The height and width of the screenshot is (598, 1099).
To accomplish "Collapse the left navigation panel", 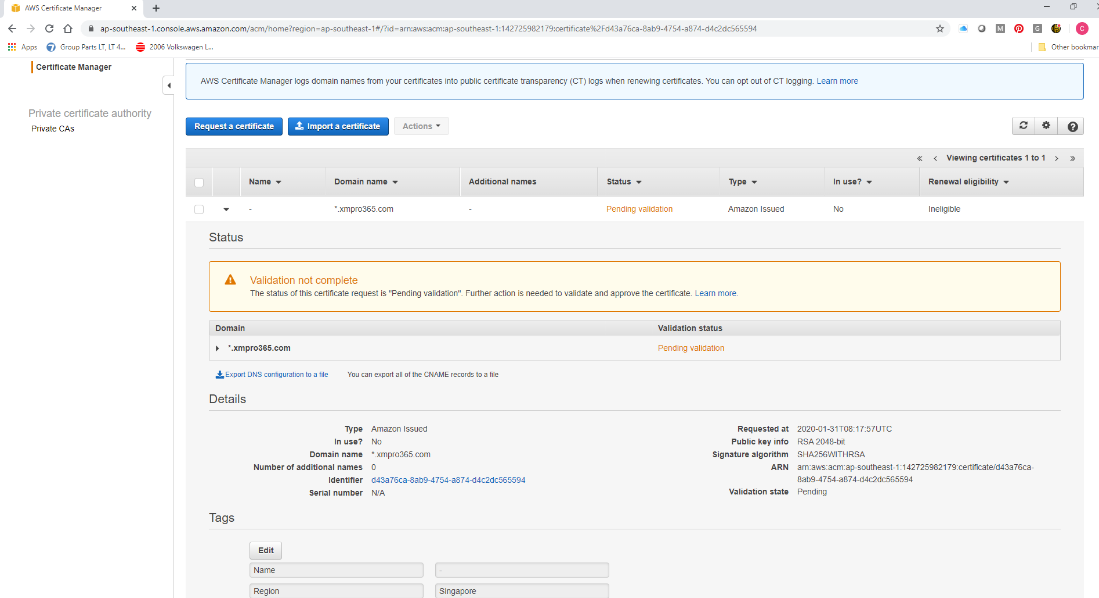I will [169, 86].
